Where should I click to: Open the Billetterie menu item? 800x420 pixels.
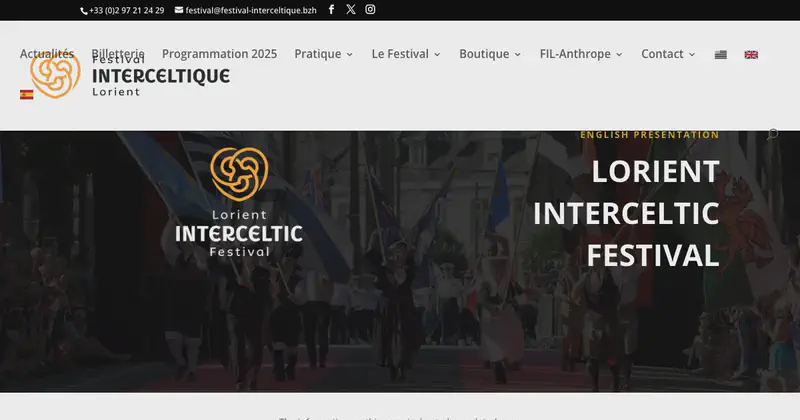118,54
